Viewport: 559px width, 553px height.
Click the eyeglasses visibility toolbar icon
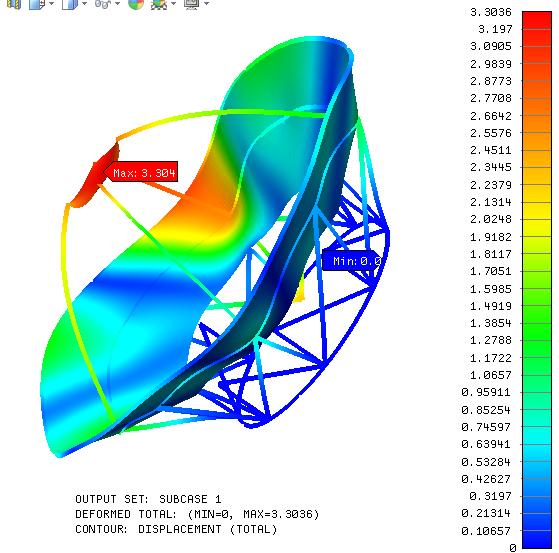(103, 4)
